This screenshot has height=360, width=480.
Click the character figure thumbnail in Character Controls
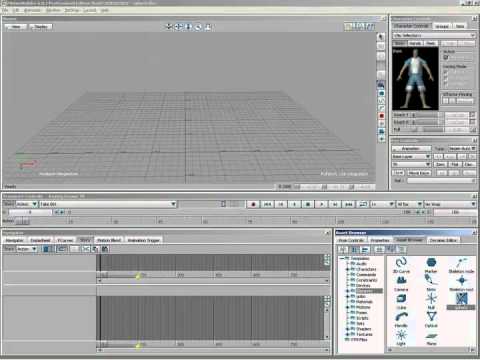point(415,79)
